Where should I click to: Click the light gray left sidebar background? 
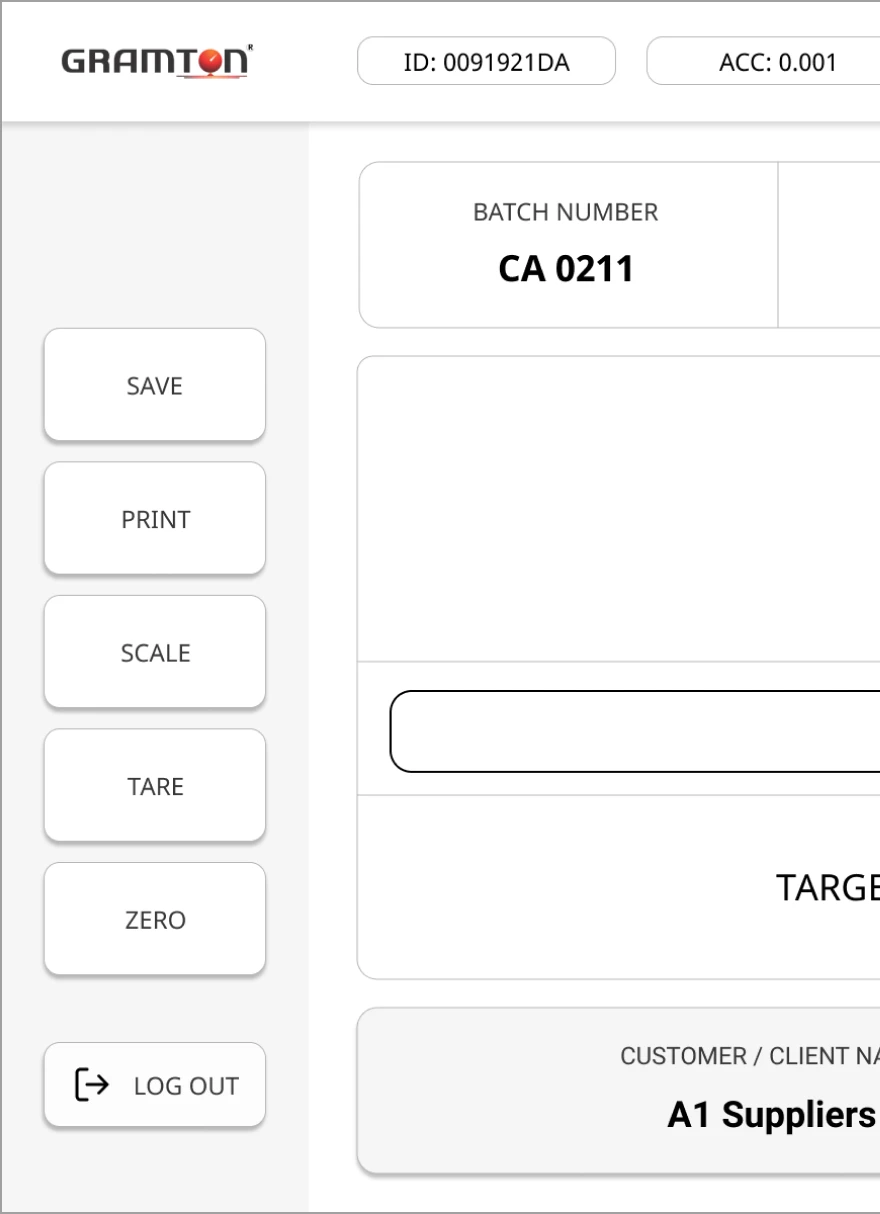[x=155, y=230]
